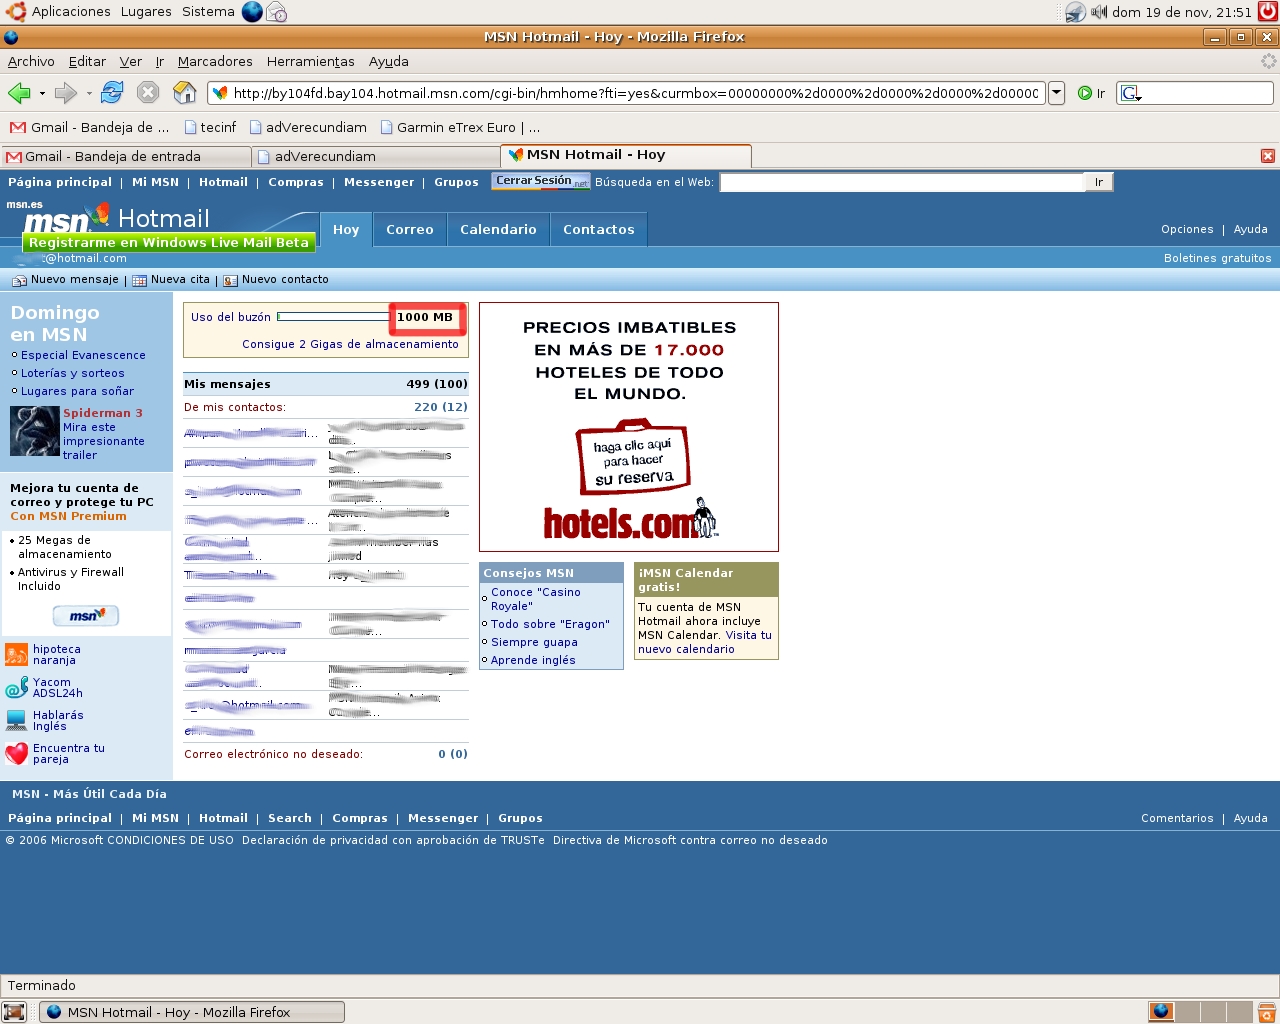Click the Firefox forward arrow

click(66, 93)
